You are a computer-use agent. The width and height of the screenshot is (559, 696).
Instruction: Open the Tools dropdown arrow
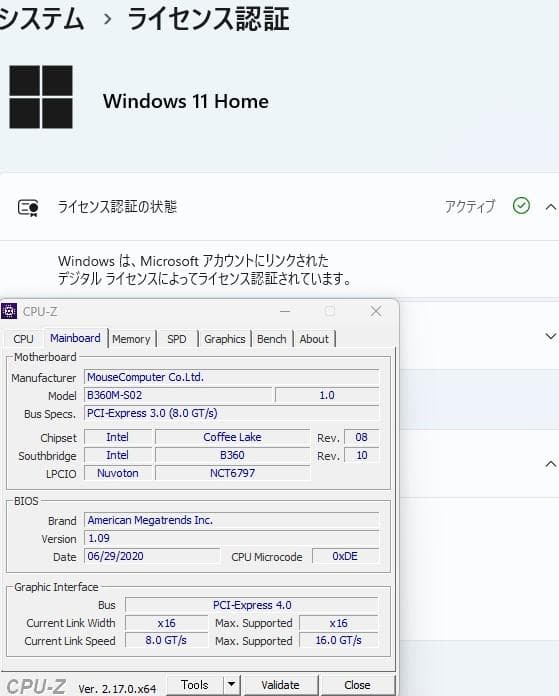click(x=231, y=685)
